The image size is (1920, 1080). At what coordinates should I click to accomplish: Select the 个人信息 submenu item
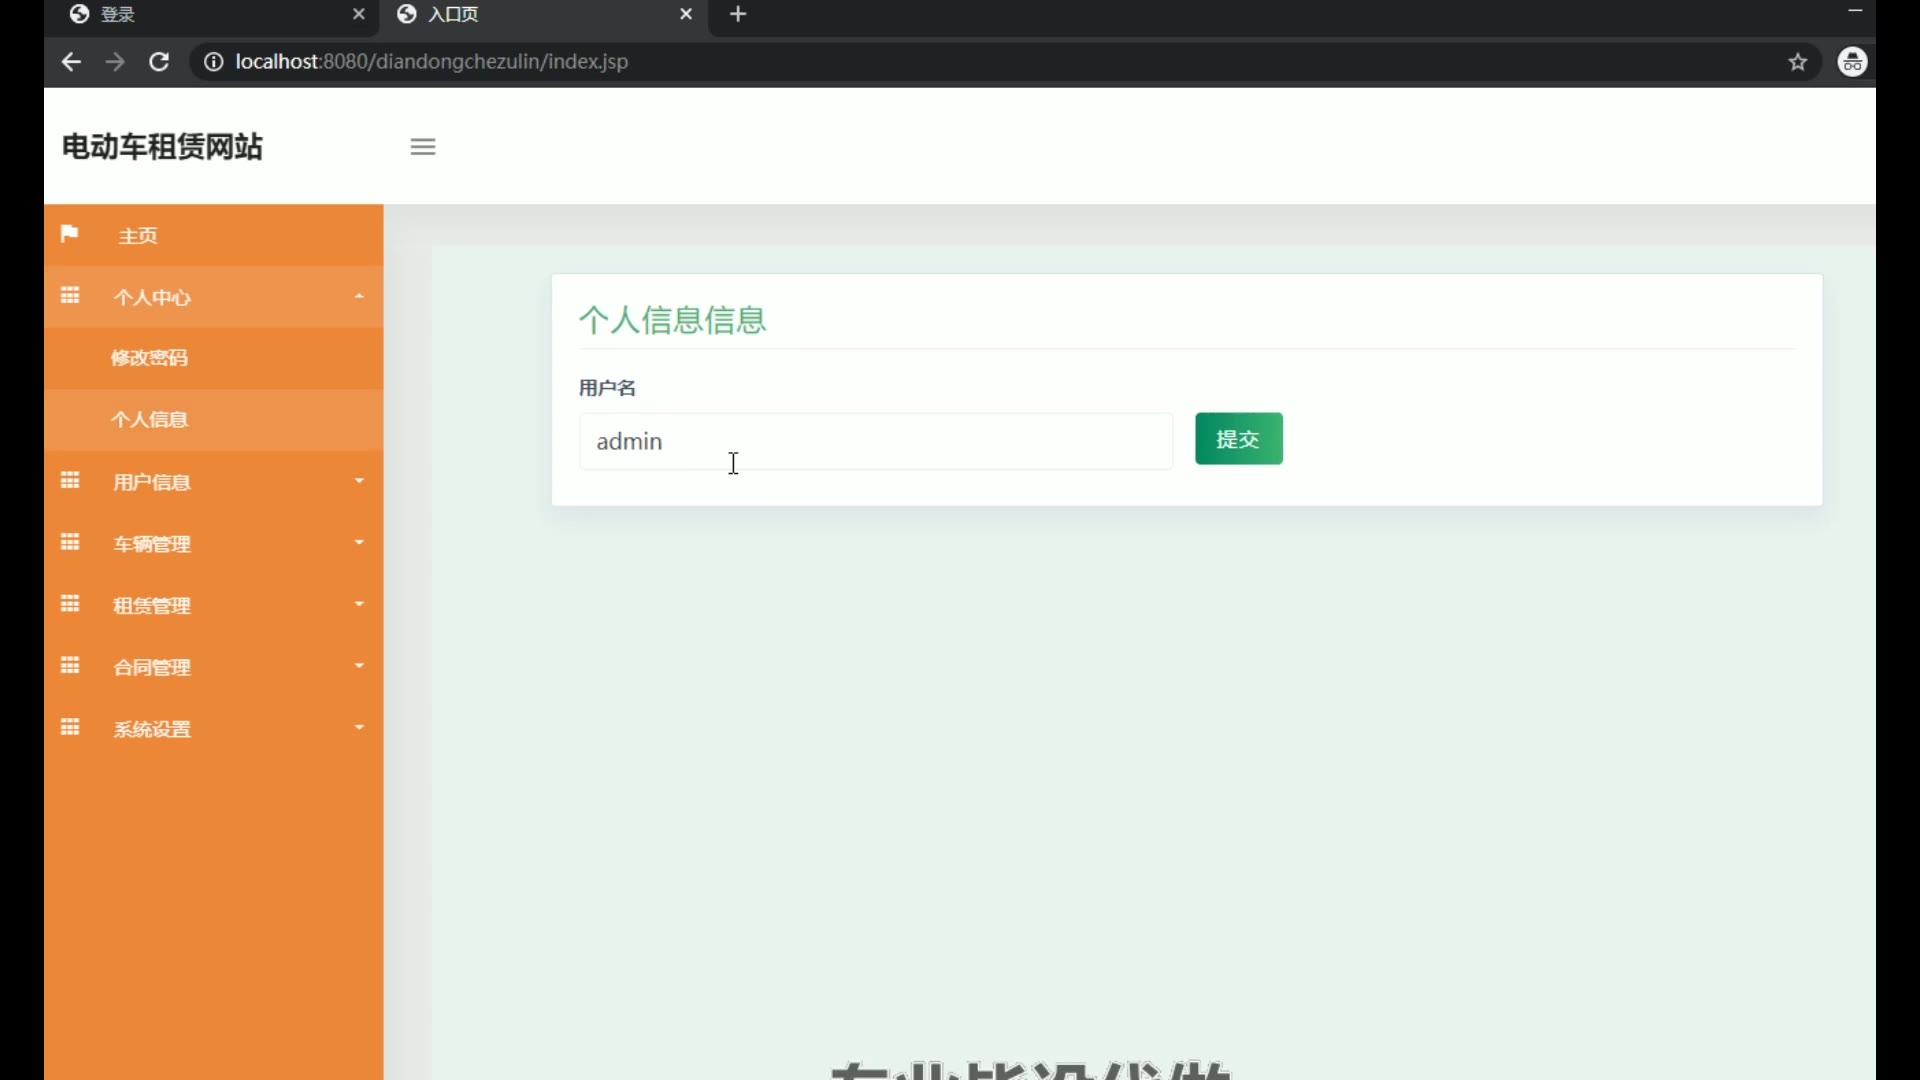click(150, 420)
